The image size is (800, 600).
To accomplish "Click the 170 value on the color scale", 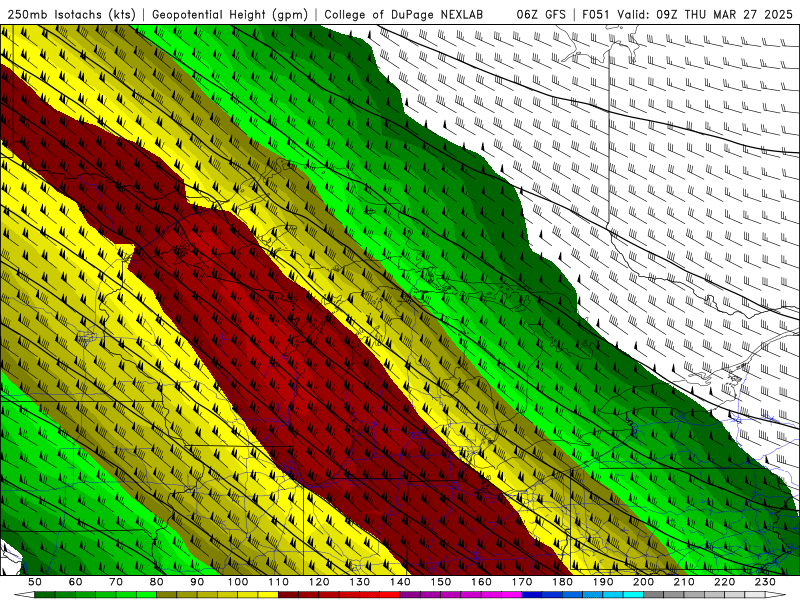I will click(522, 582).
